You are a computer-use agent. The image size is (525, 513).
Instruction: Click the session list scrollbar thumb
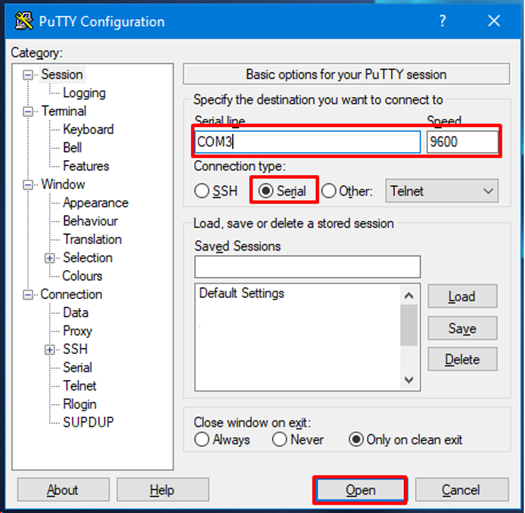(408, 325)
